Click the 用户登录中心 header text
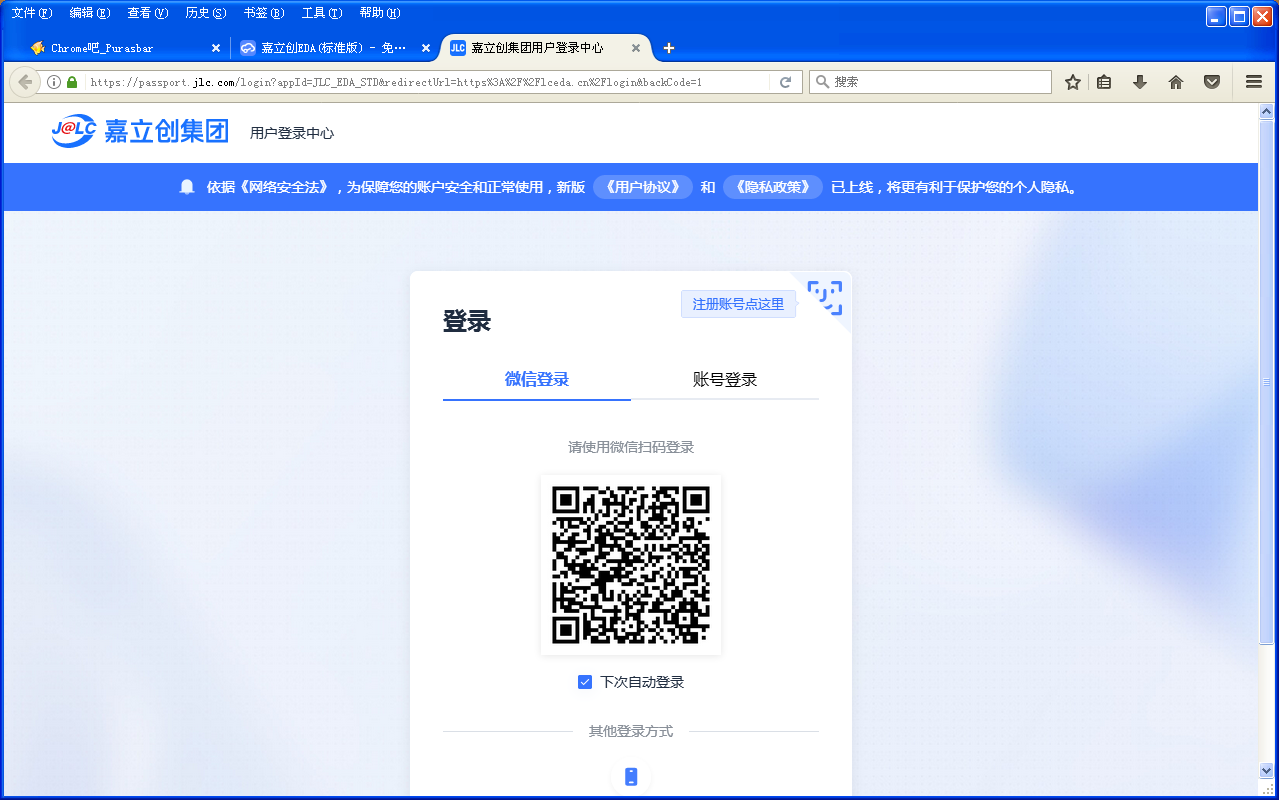The height and width of the screenshot is (800, 1279). (x=292, y=133)
